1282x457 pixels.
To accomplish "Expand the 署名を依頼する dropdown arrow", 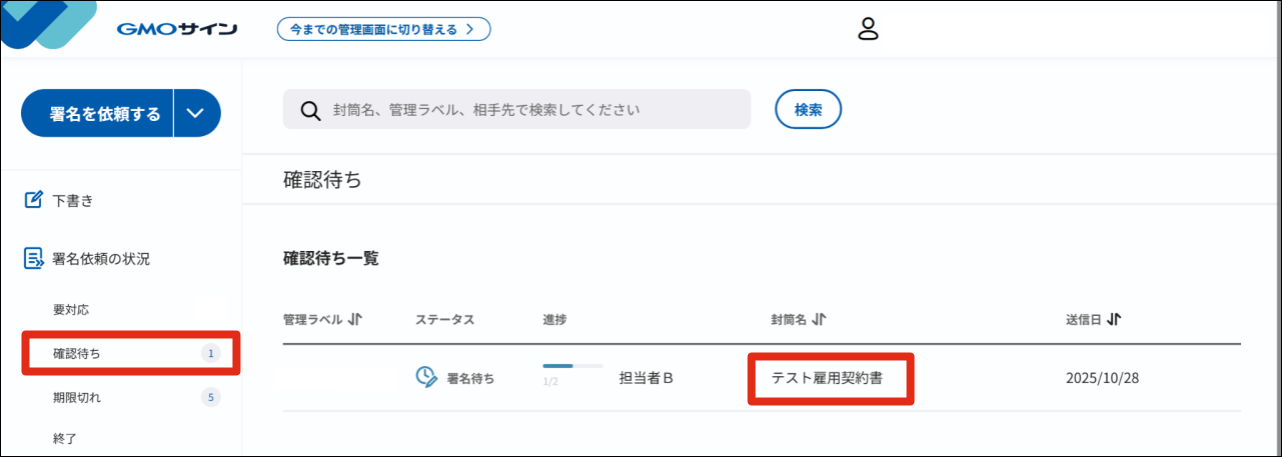I will (196, 113).
